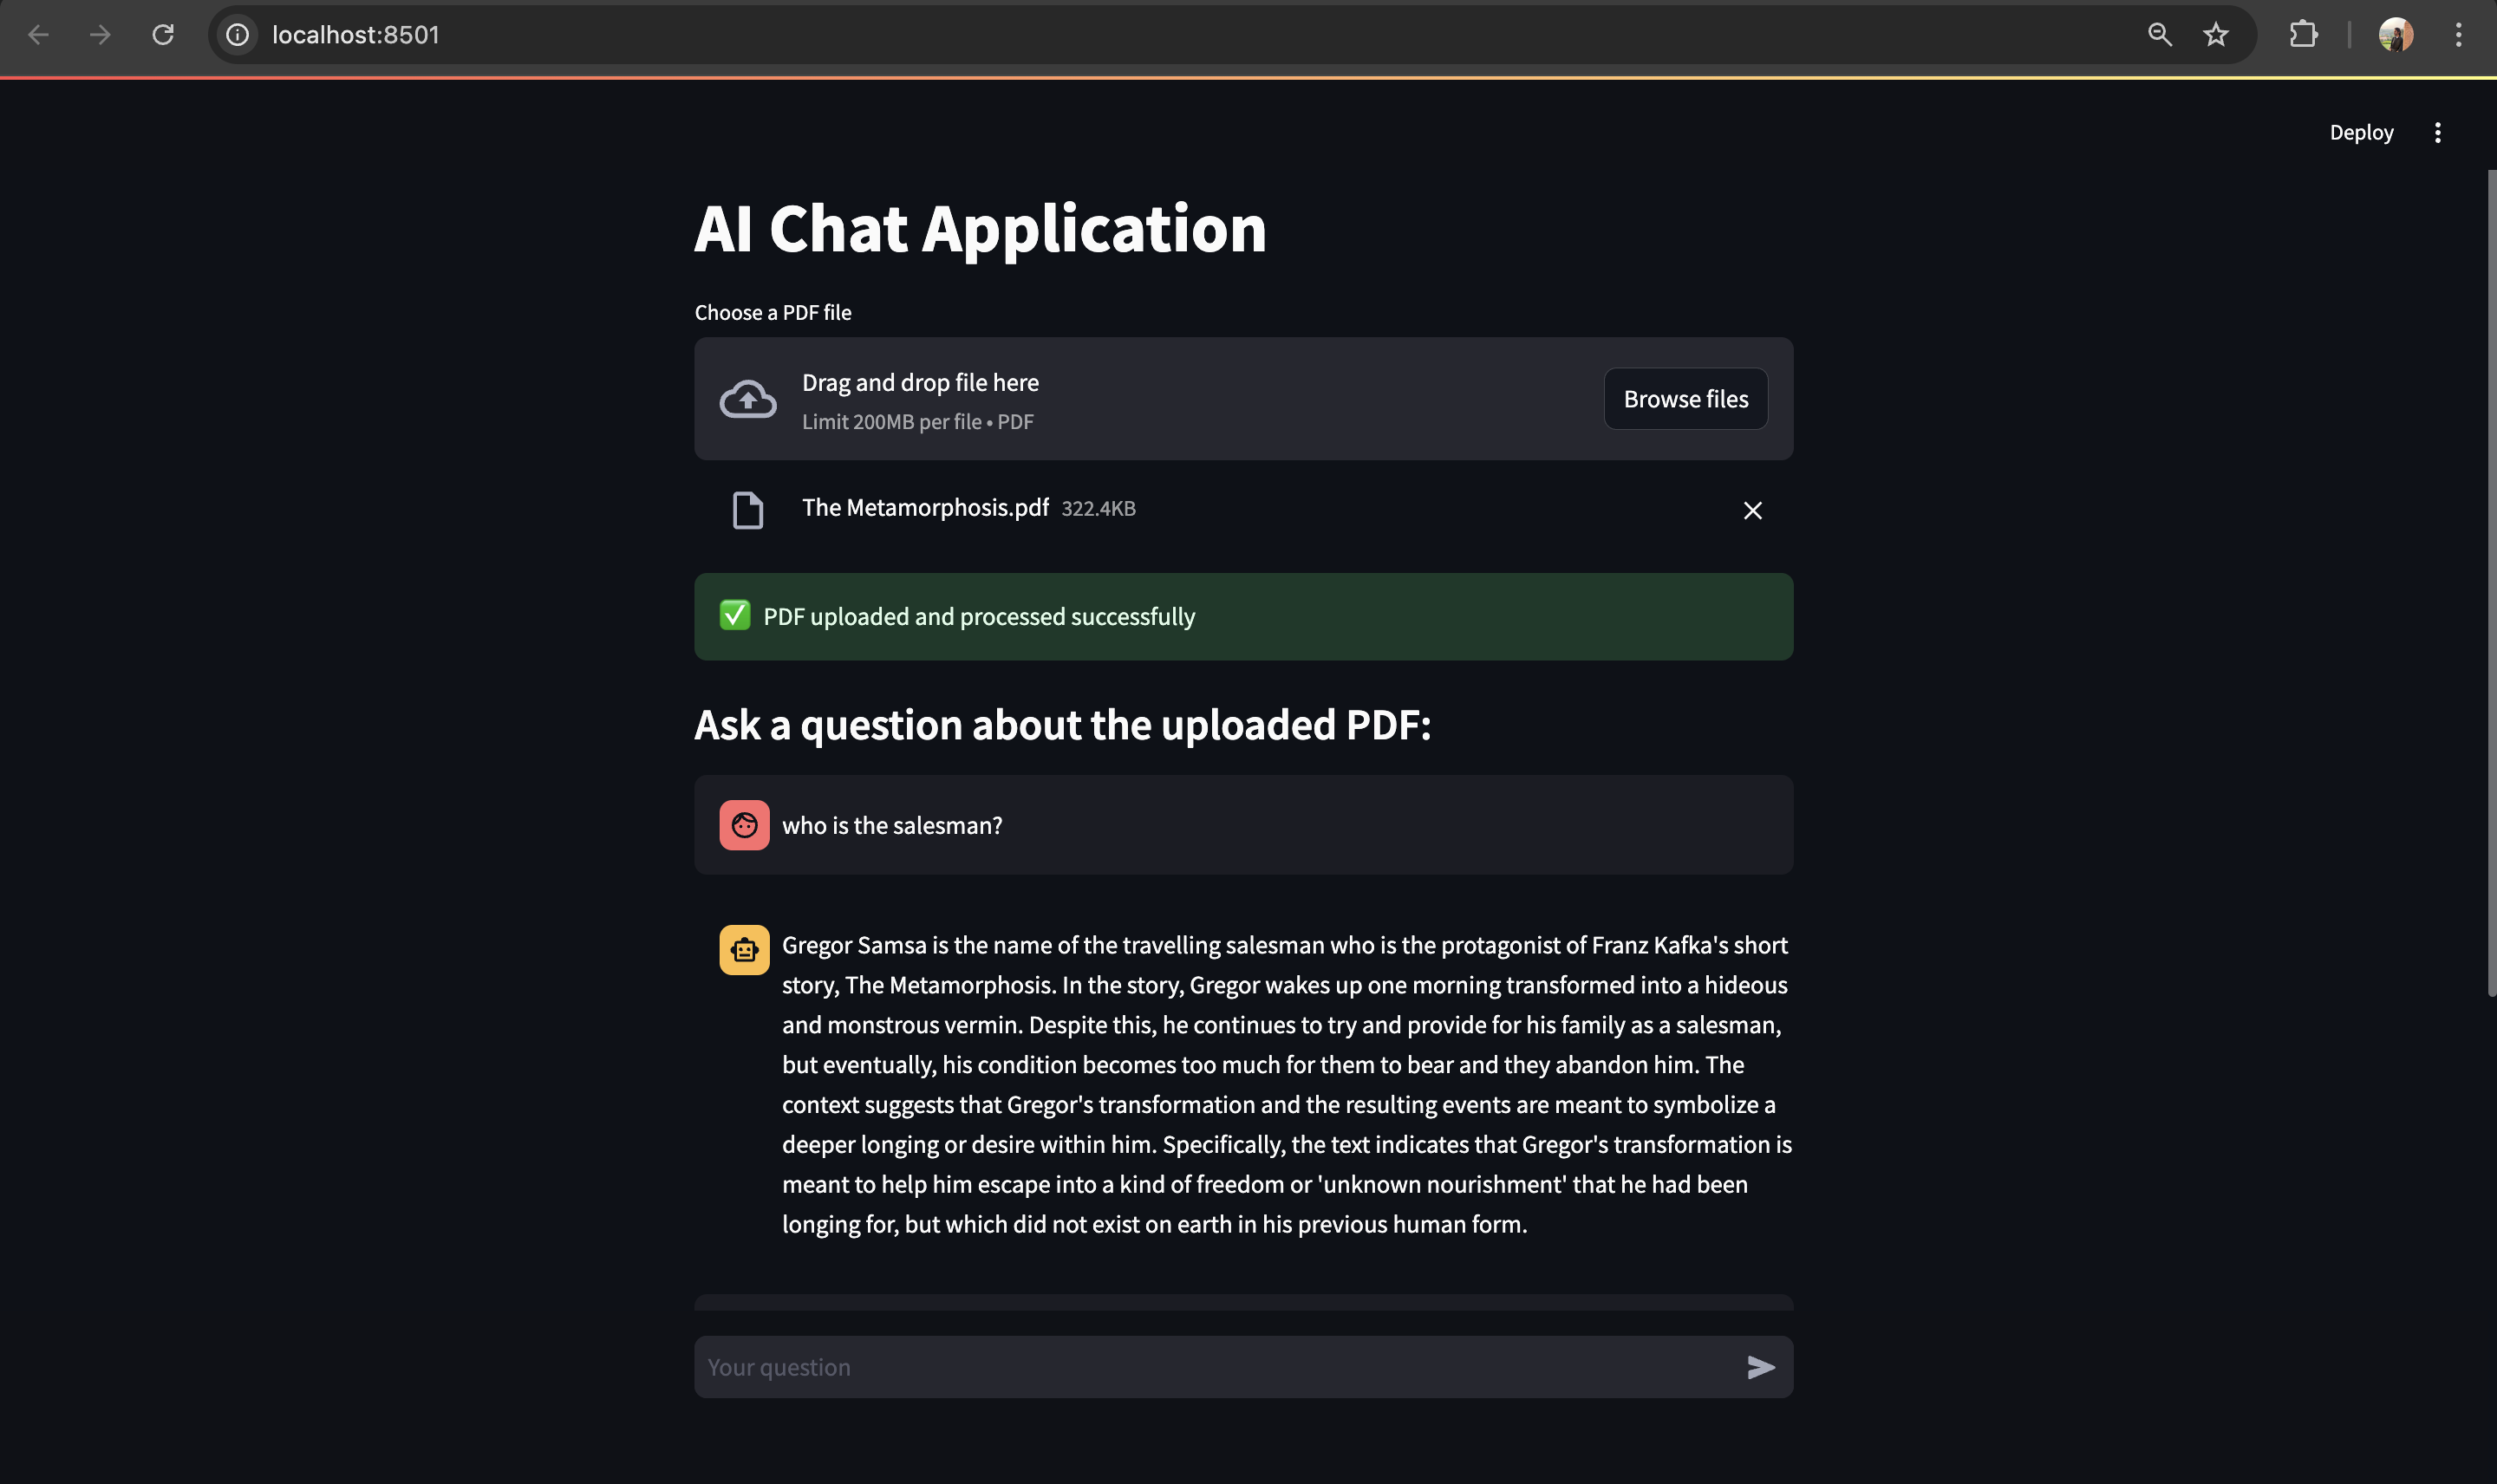Click the zoom magnifier in address bar
The height and width of the screenshot is (1484, 2497).
(x=2159, y=35)
